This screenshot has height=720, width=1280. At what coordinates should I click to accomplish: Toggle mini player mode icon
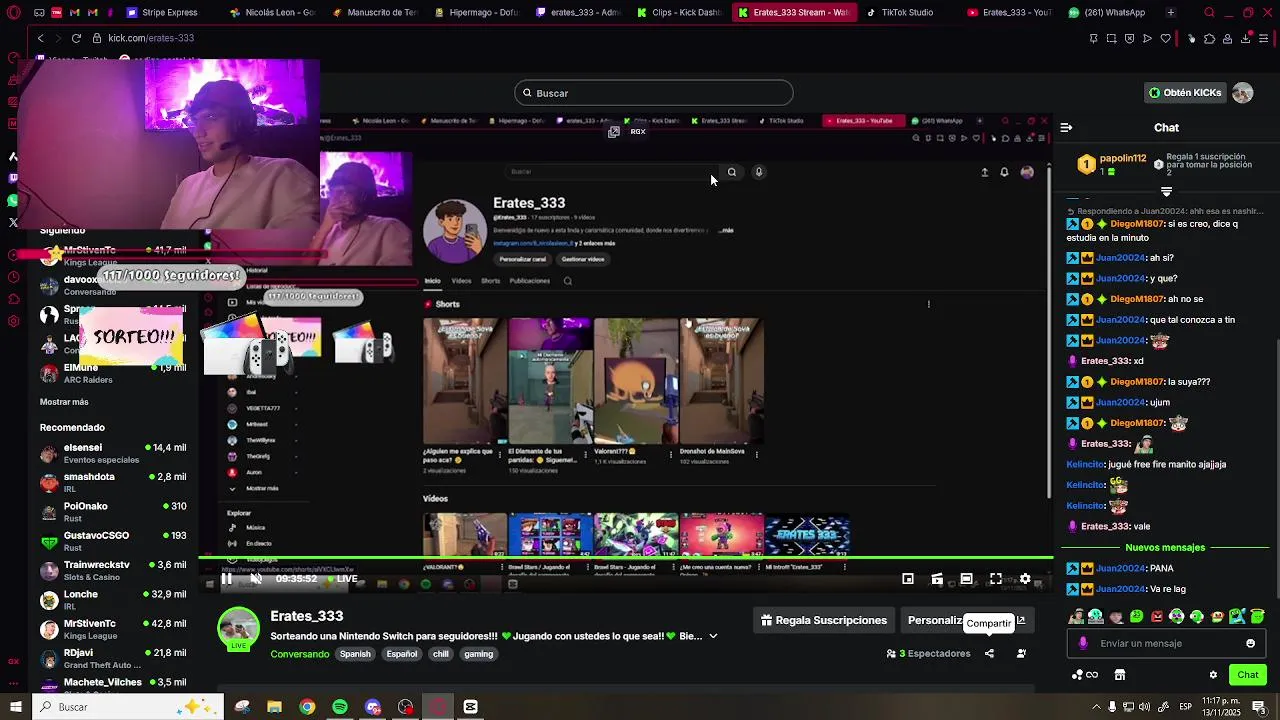coord(908,578)
